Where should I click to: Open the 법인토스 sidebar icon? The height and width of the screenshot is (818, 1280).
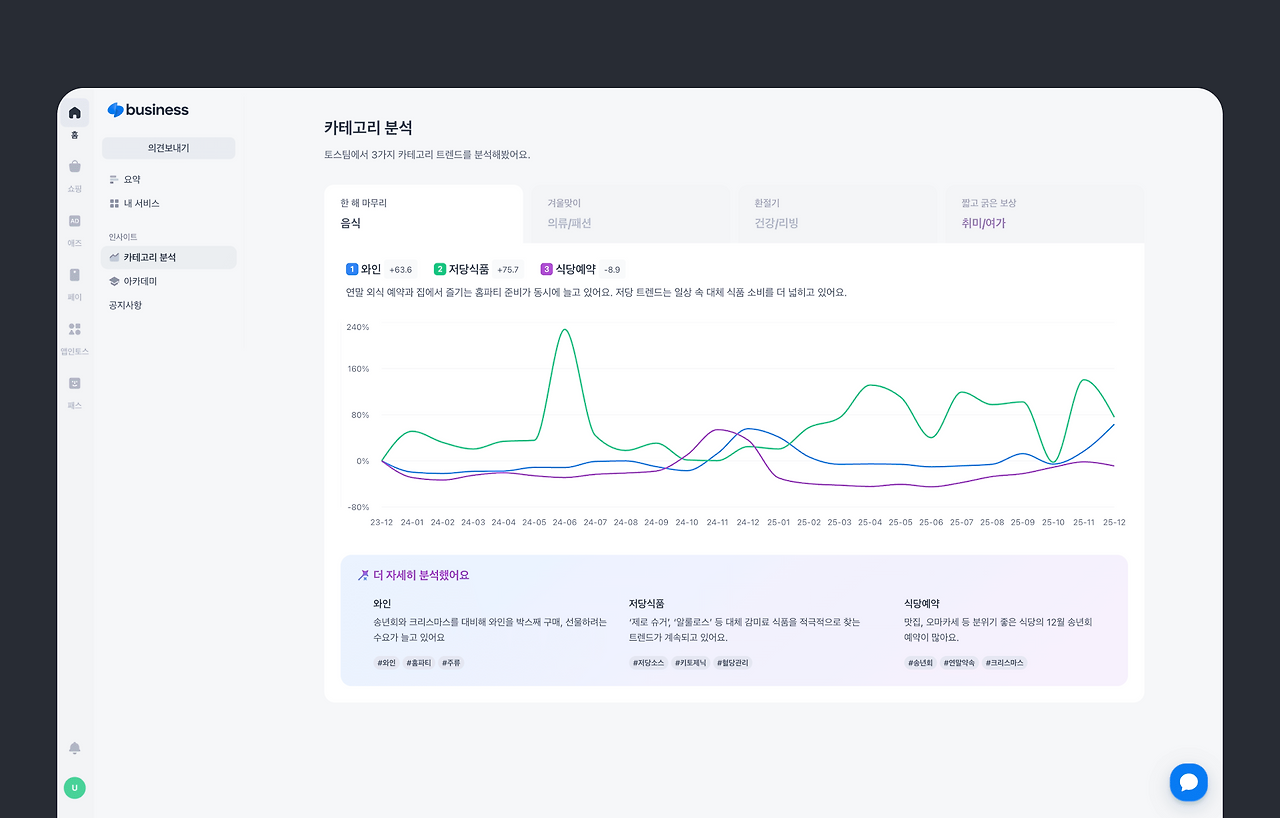(x=74, y=329)
